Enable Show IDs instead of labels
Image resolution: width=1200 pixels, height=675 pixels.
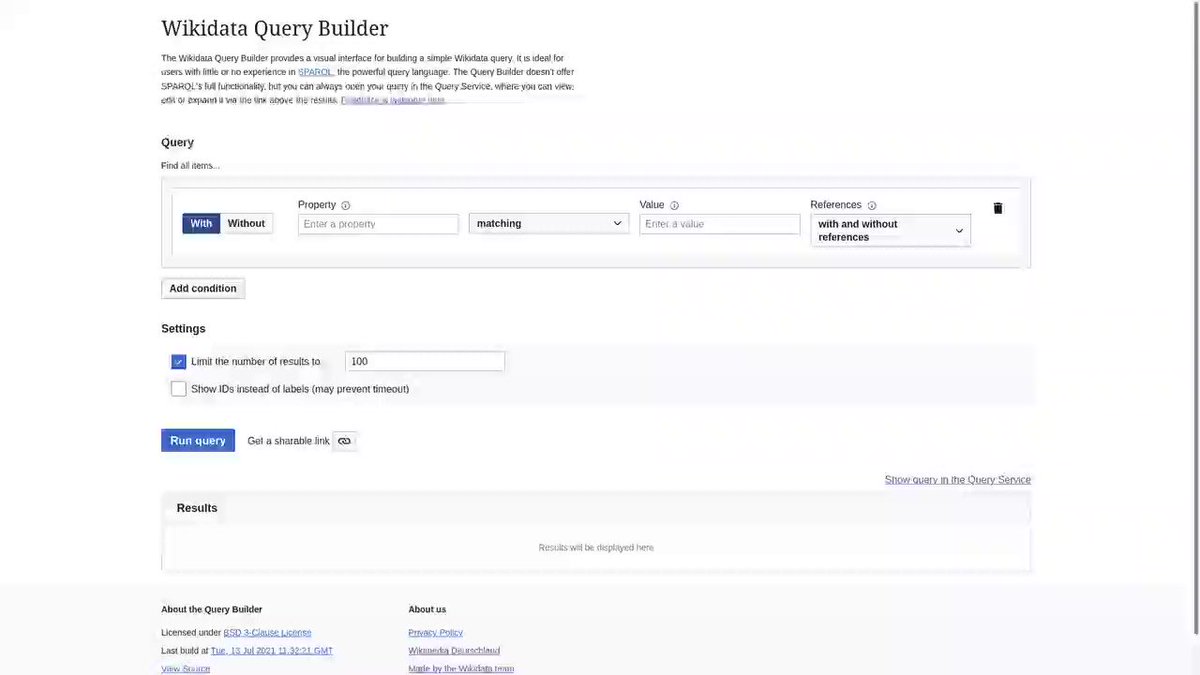tap(178, 389)
